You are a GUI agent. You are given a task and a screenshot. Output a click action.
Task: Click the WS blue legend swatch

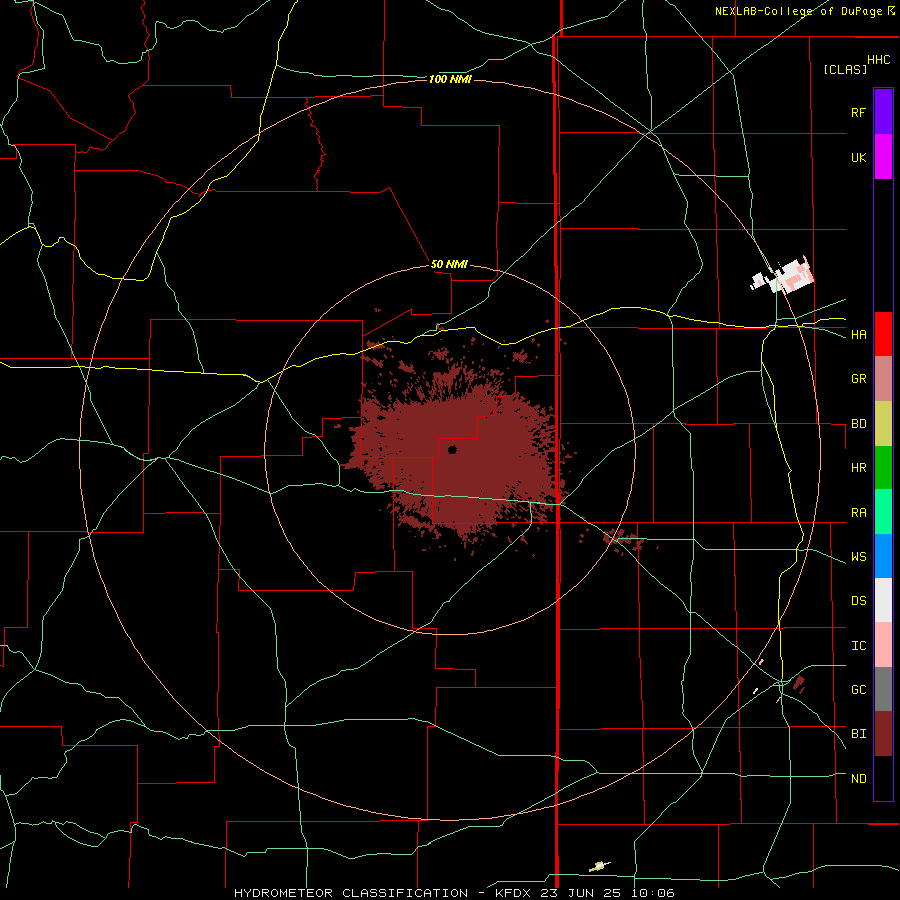coord(883,556)
